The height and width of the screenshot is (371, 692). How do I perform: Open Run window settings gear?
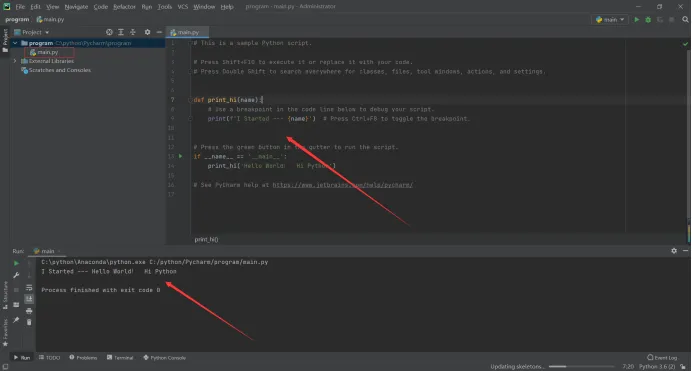674,251
